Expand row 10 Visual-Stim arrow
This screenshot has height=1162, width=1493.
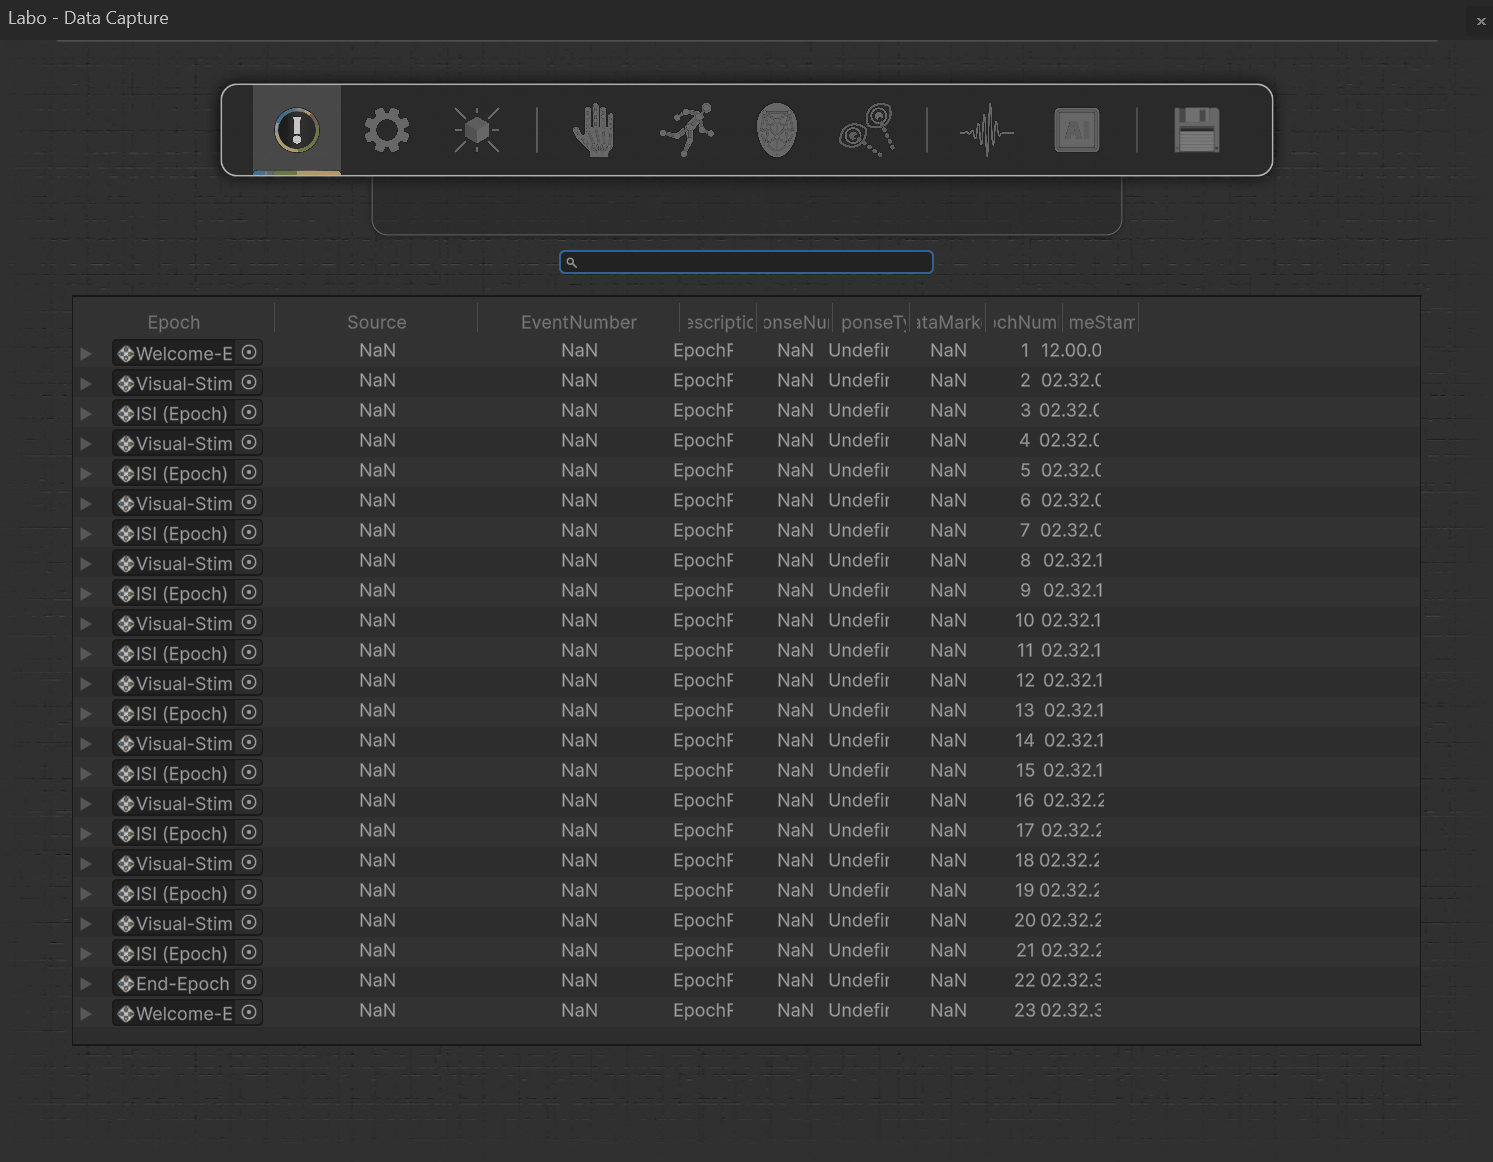(86, 623)
